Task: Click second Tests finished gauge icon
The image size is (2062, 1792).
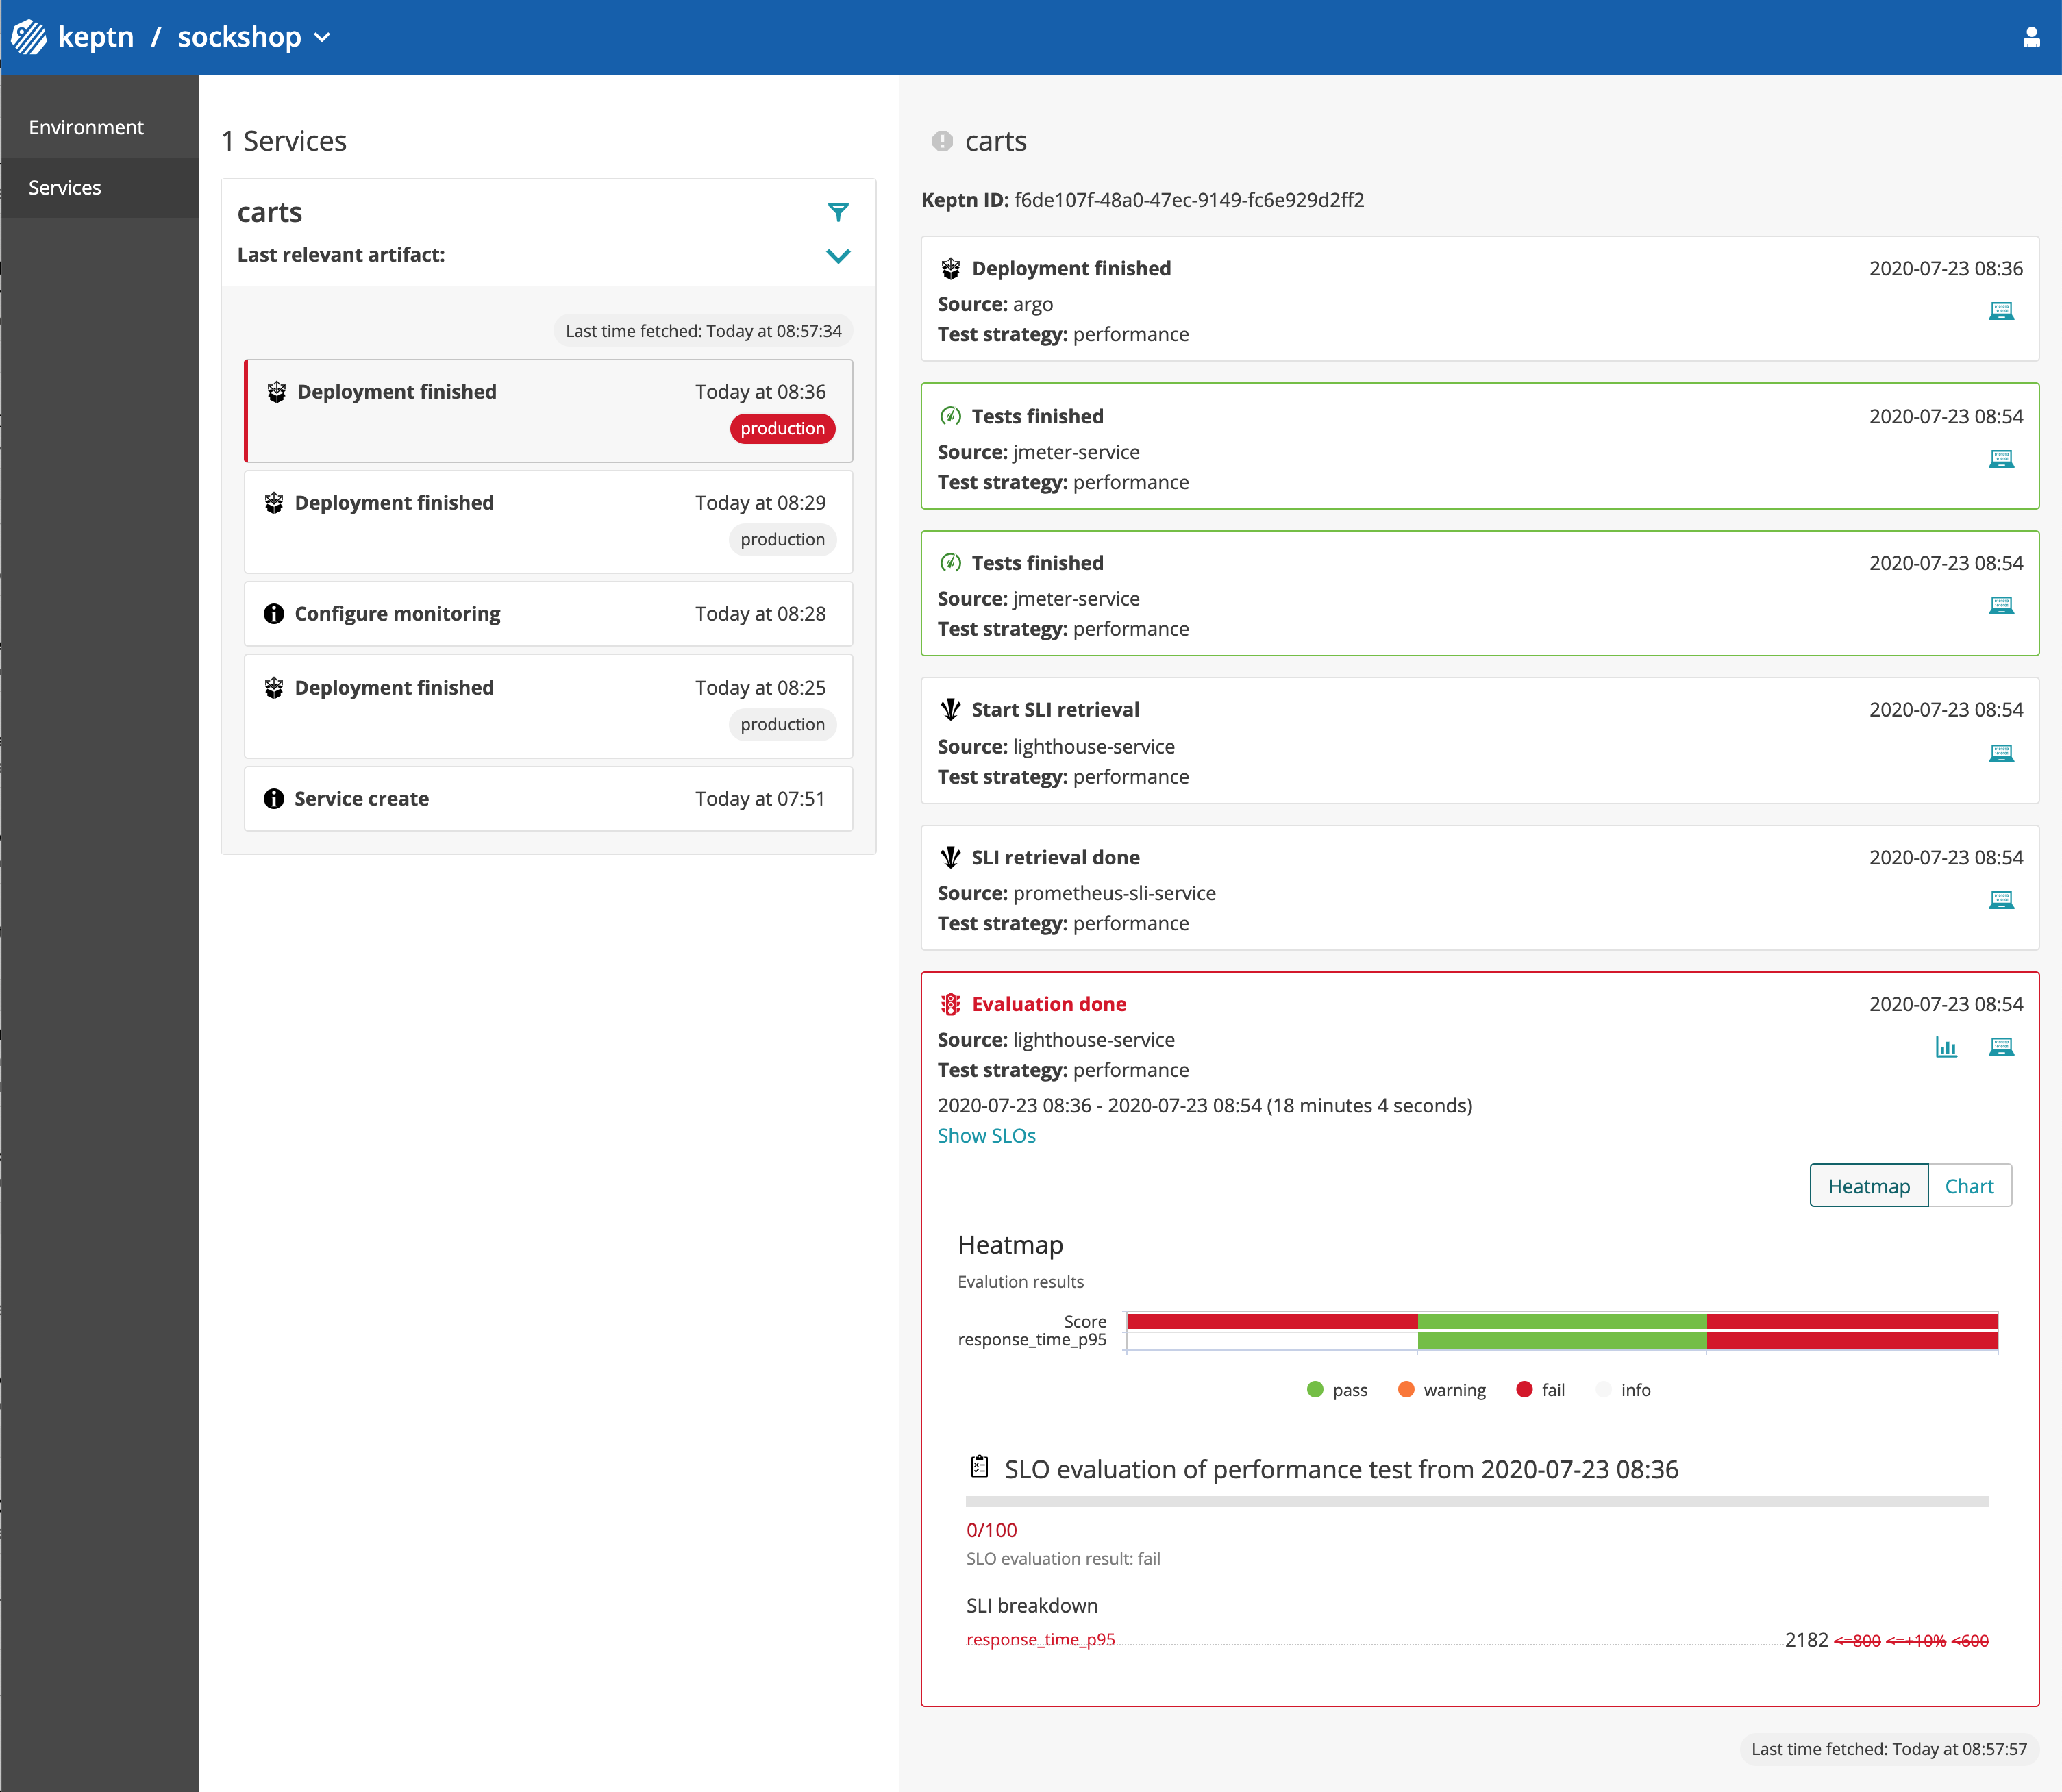Action: click(x=950, y=563)
